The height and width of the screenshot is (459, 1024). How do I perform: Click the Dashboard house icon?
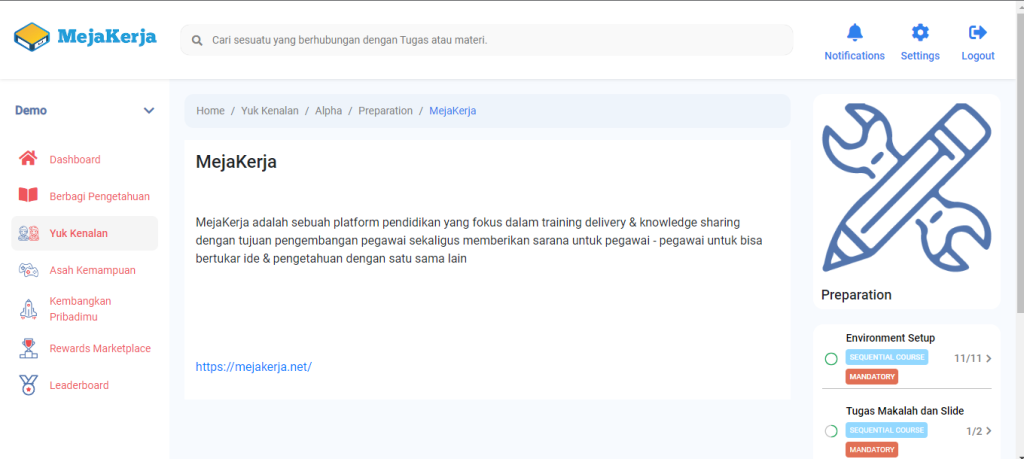(28, 159)
